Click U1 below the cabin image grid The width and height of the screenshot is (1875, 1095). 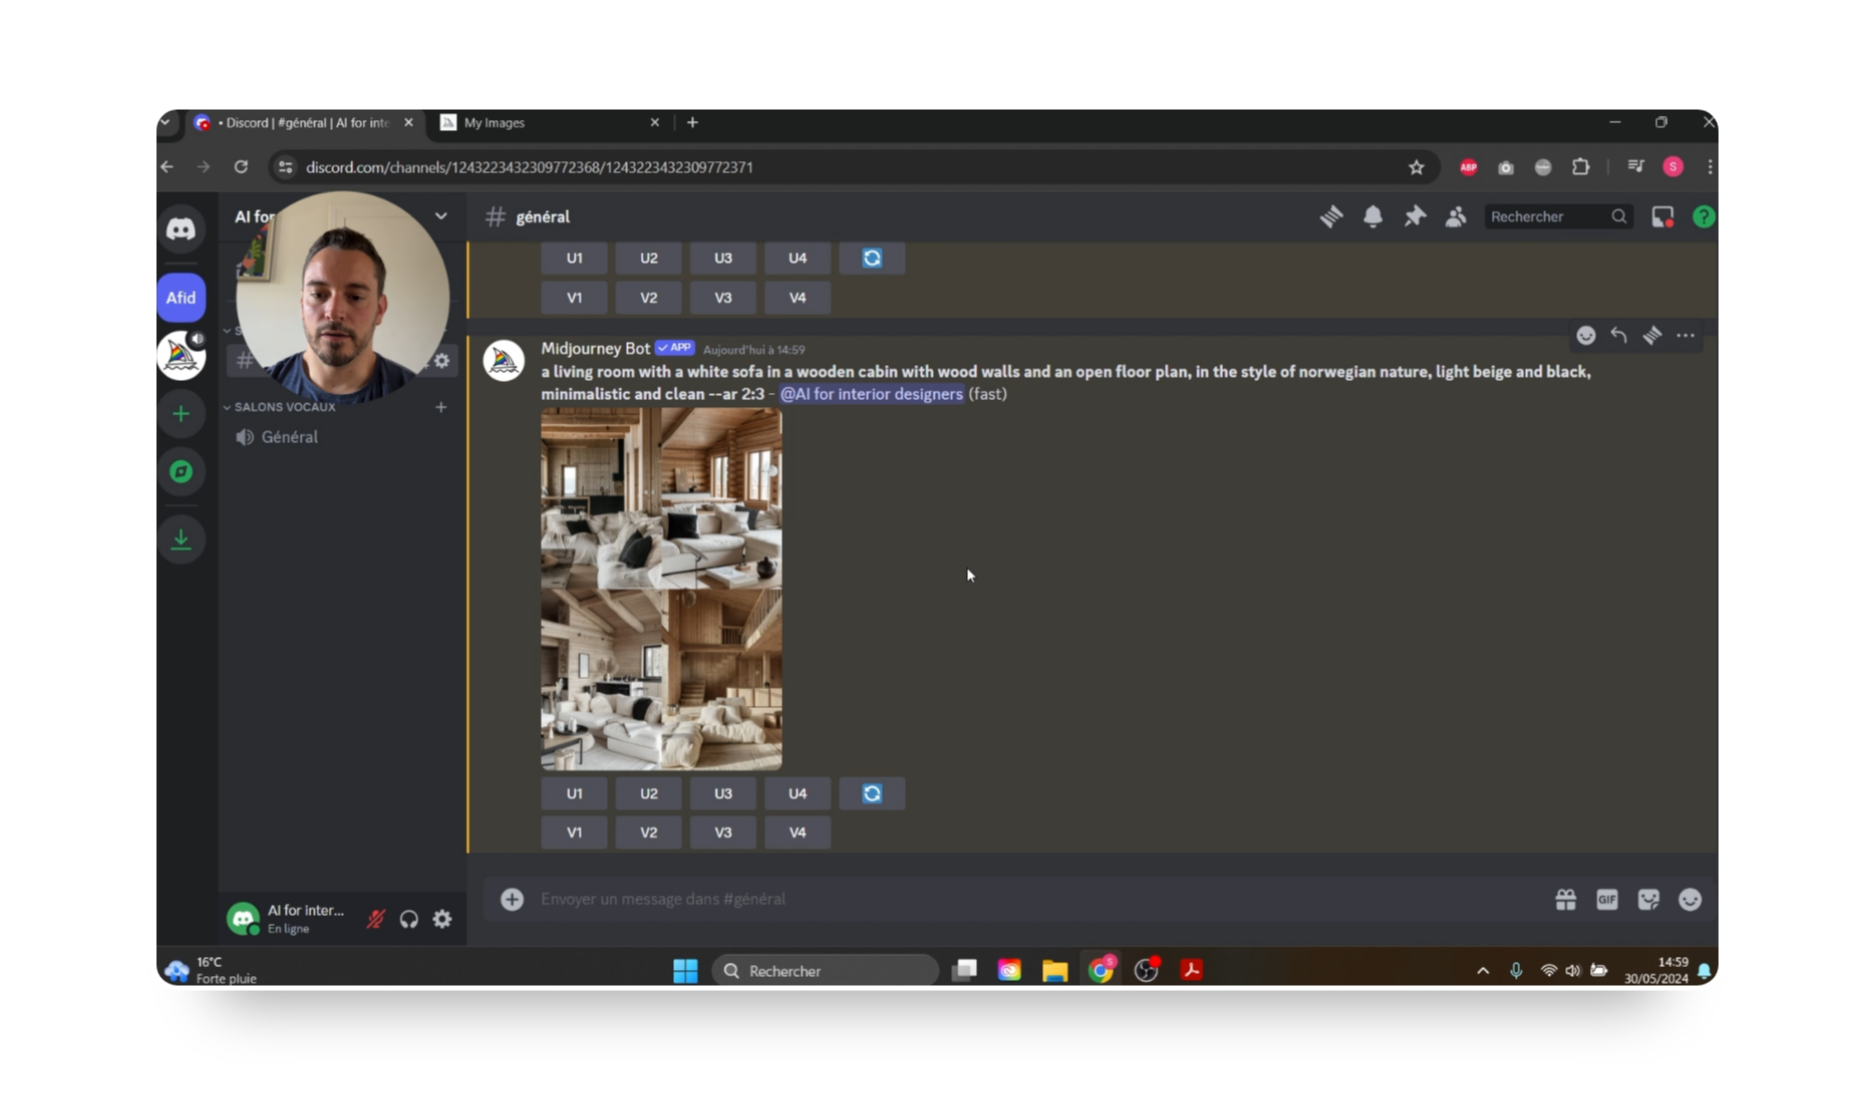tap(574, 794)
